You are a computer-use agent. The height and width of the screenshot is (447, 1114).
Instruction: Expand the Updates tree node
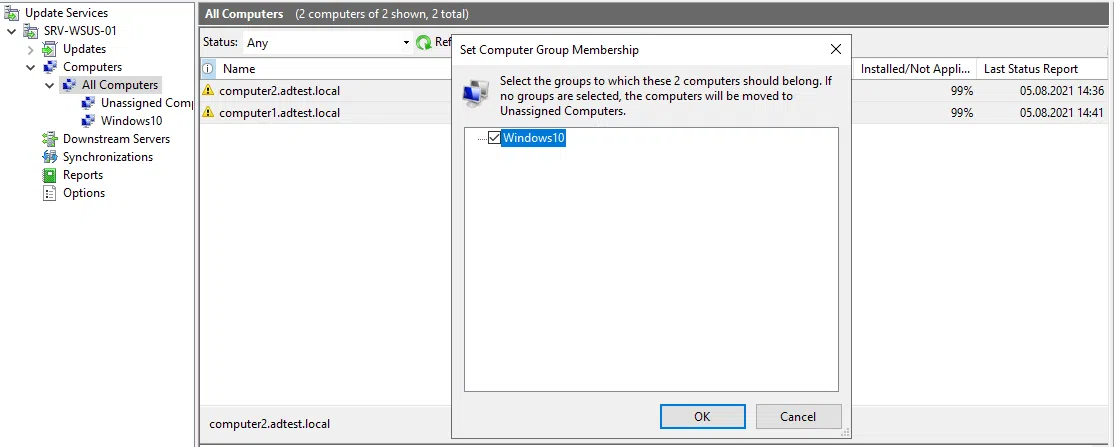[31, 49]
